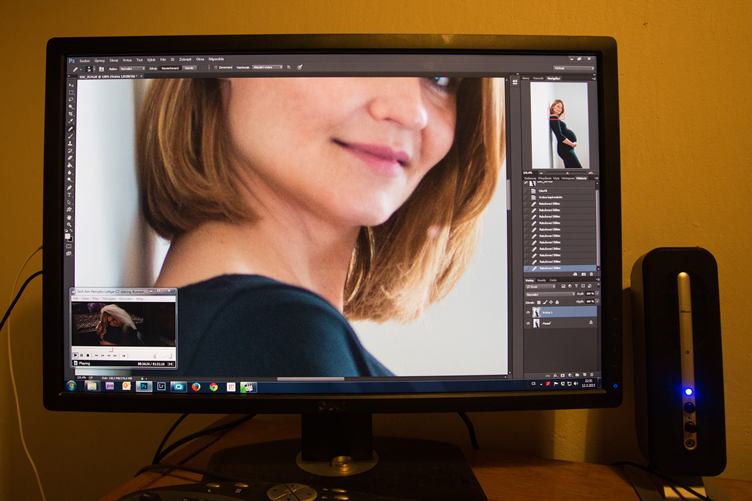Click Stop in the media player window
The image size is (752, 501).
tap(88, 355)
